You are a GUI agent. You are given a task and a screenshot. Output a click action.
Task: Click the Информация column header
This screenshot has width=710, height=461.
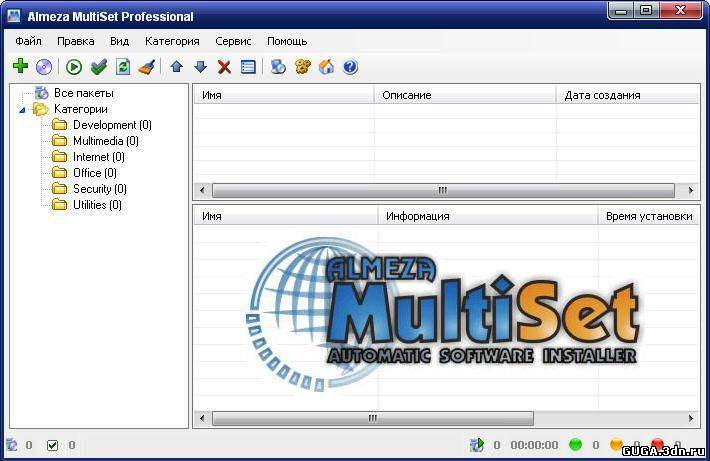tap(488, 216)
